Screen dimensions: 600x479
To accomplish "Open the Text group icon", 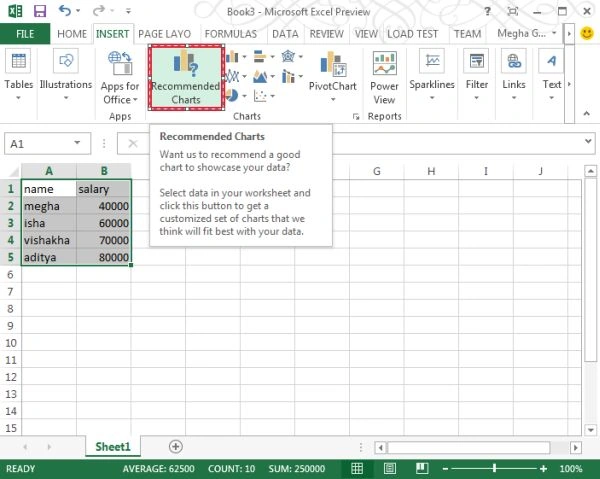I will pyautogui.click(x=551, y=61).
